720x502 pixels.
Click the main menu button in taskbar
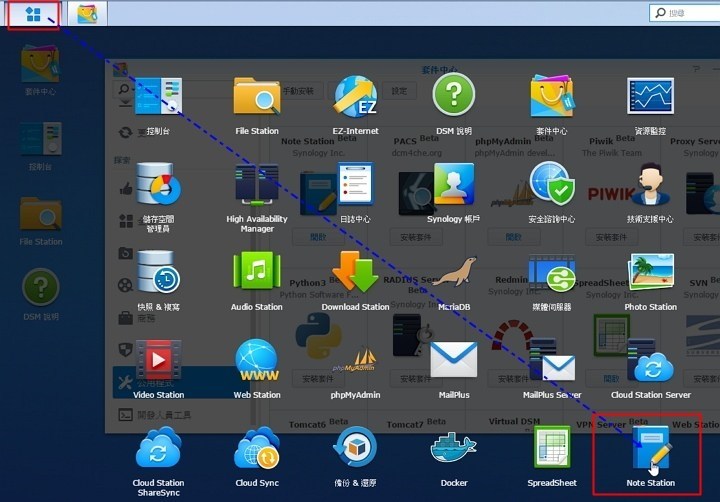(x=33, y=14)
